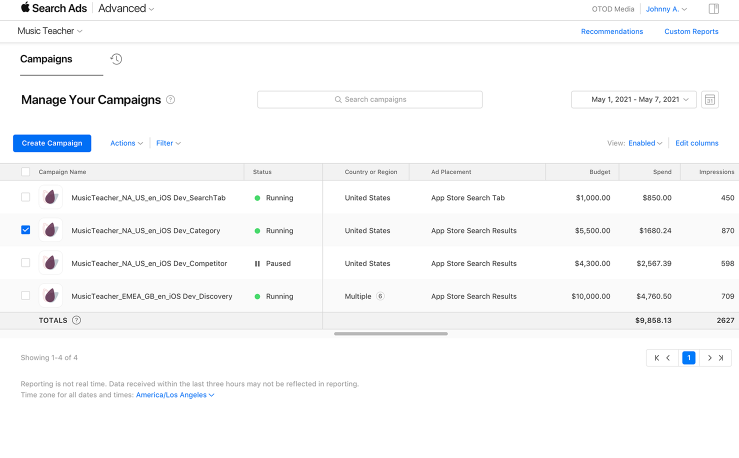The image size is (739, 458).
Task: Check the Competitor campaign checkbox
Action: click(25, 262)
